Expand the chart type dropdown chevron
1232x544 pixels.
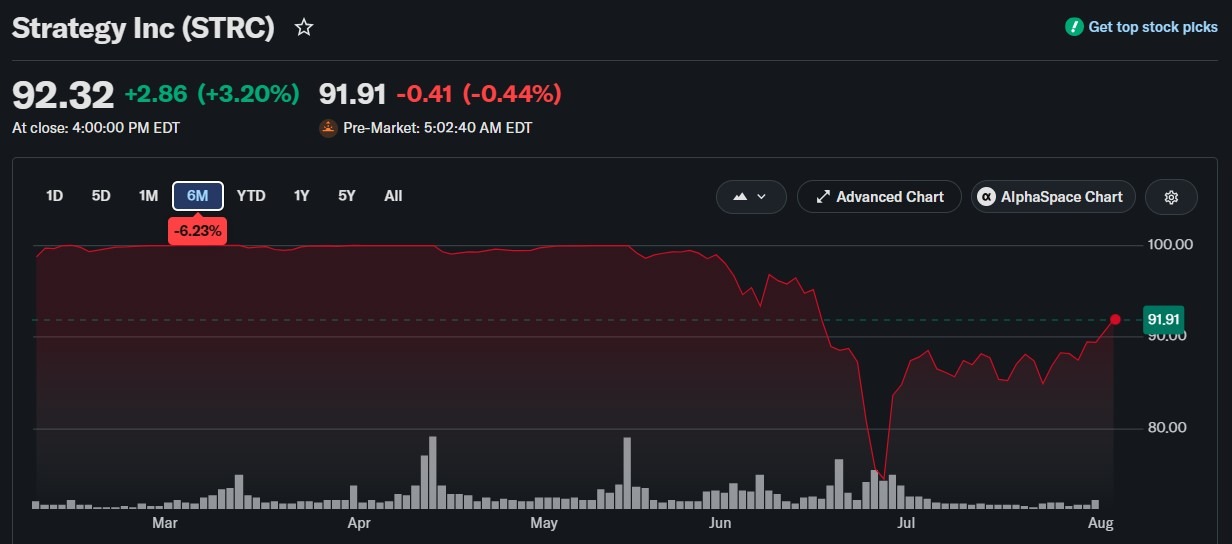764,197
